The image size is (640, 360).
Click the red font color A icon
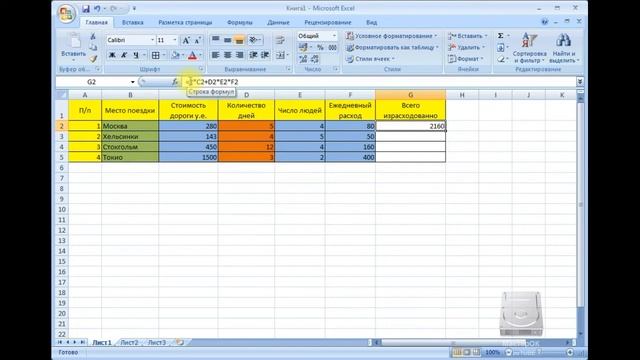pyautogui.click(x=192, y=55)
